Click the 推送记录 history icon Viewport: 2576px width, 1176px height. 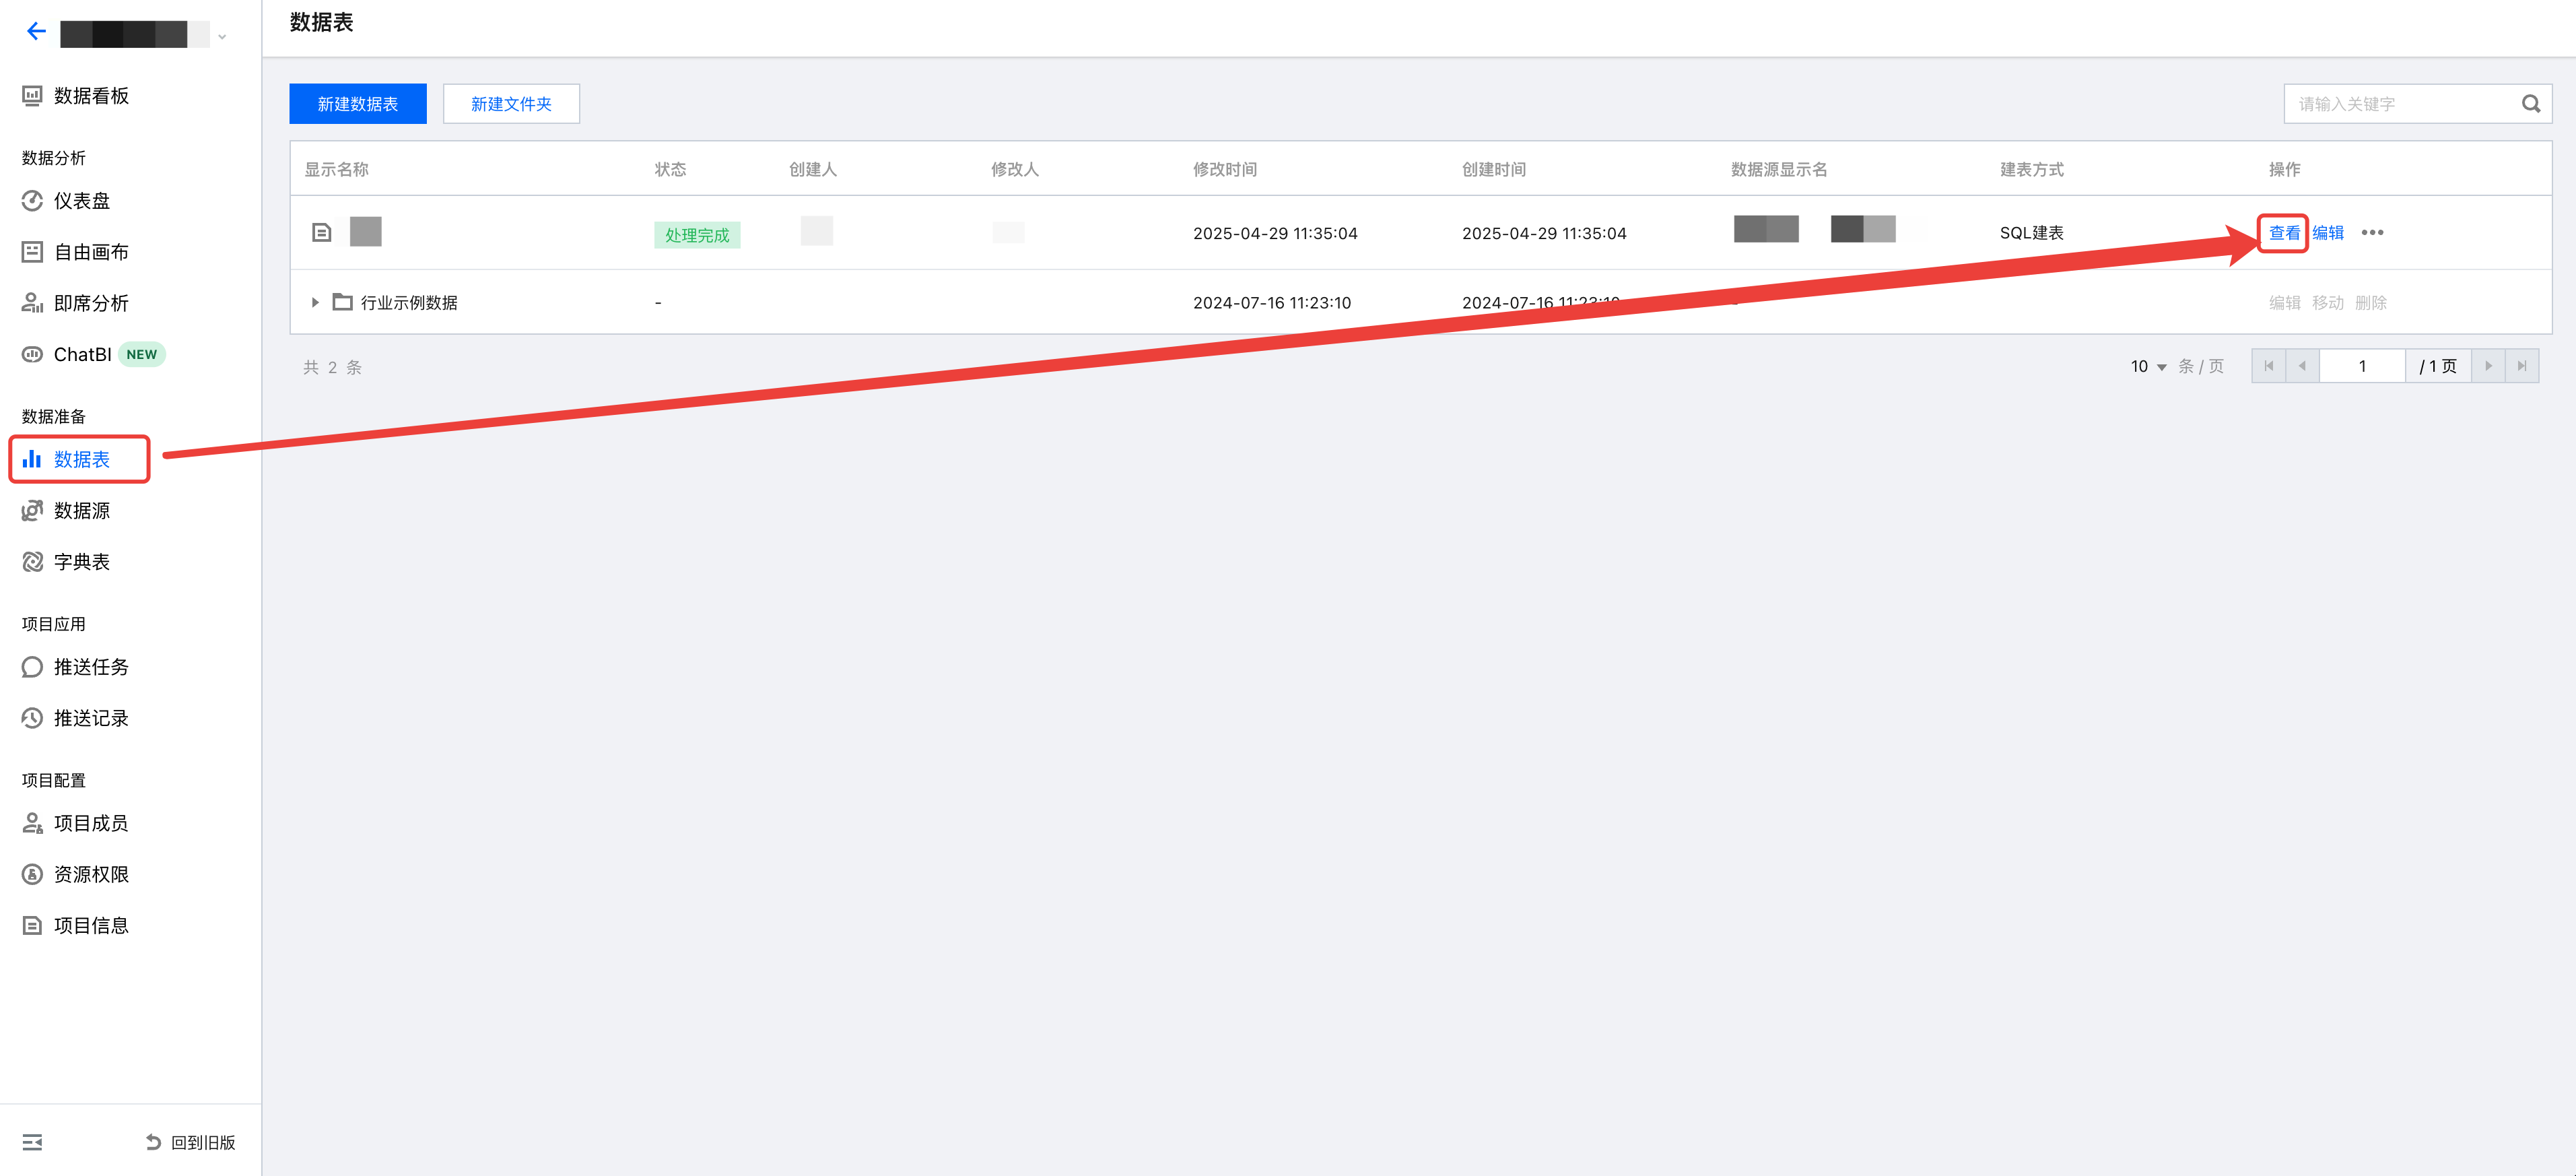coord(32,718)
